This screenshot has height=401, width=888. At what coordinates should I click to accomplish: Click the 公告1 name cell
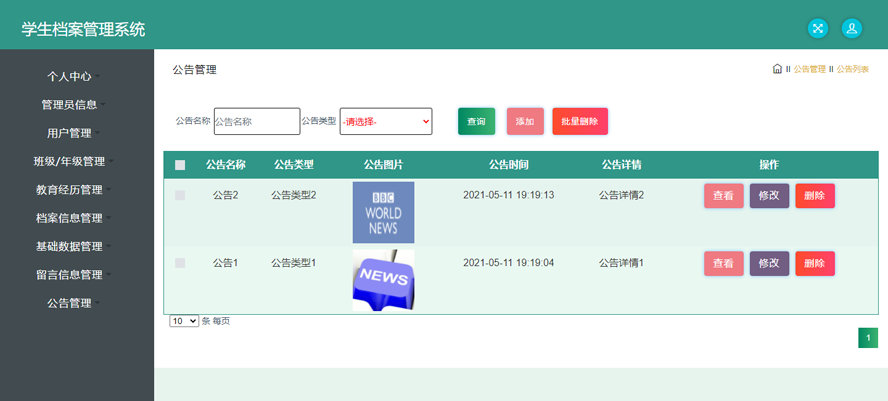pos(225,263)
